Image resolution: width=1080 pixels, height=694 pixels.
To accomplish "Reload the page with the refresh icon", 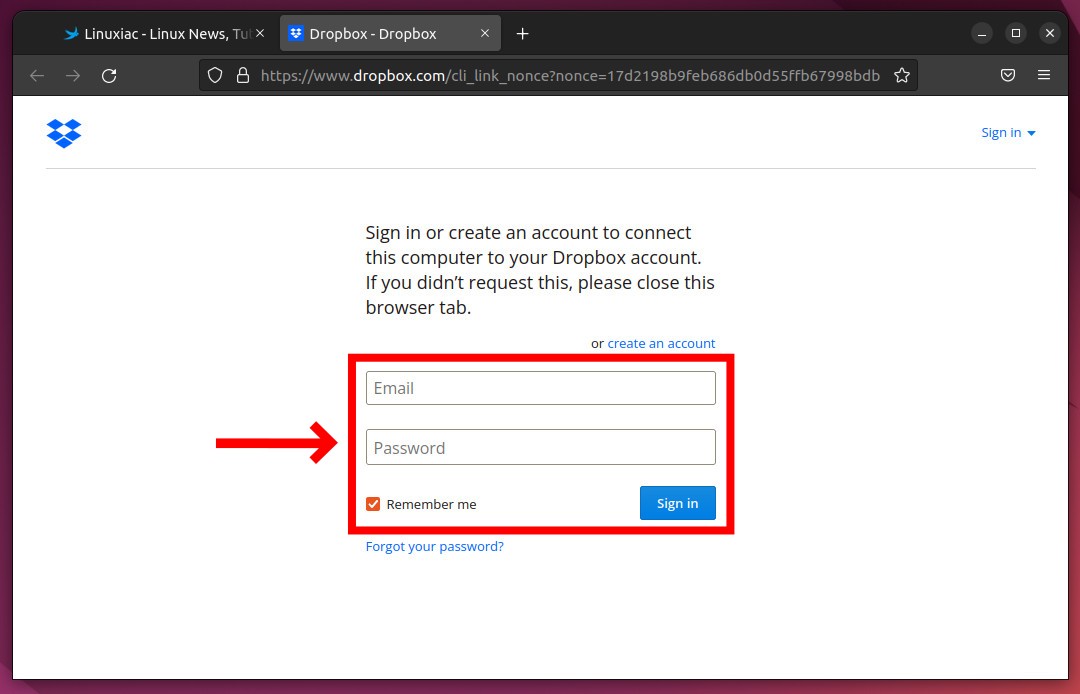I will coord(109,76).
